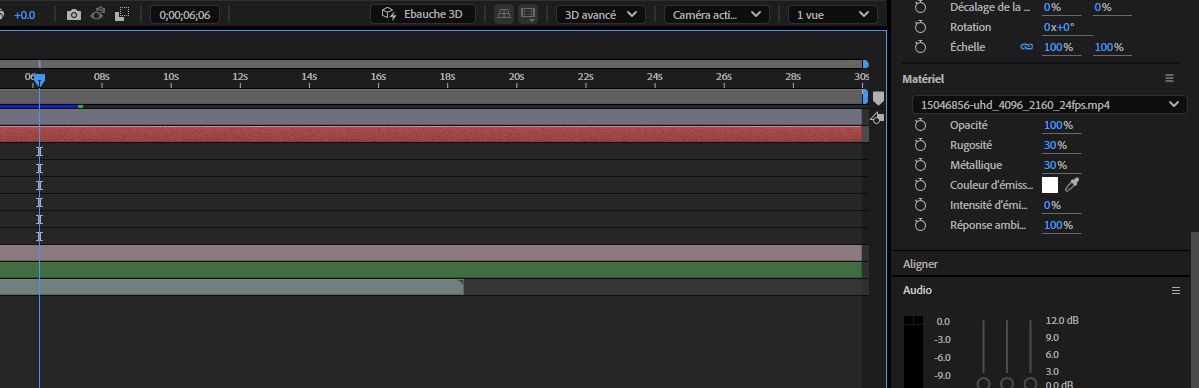Open the Caméra active dropdown
This screenshot has width=1199, height=388.
click(716, 15)
